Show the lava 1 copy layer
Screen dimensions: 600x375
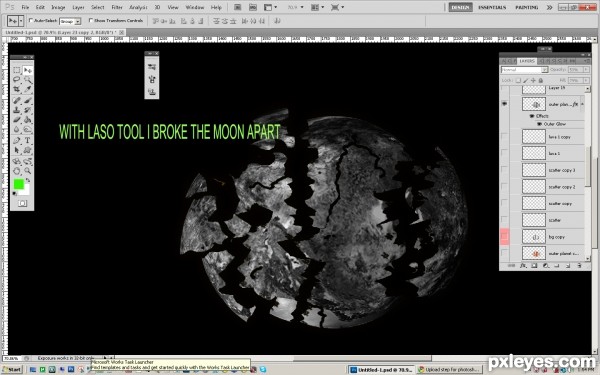[504, 136]
